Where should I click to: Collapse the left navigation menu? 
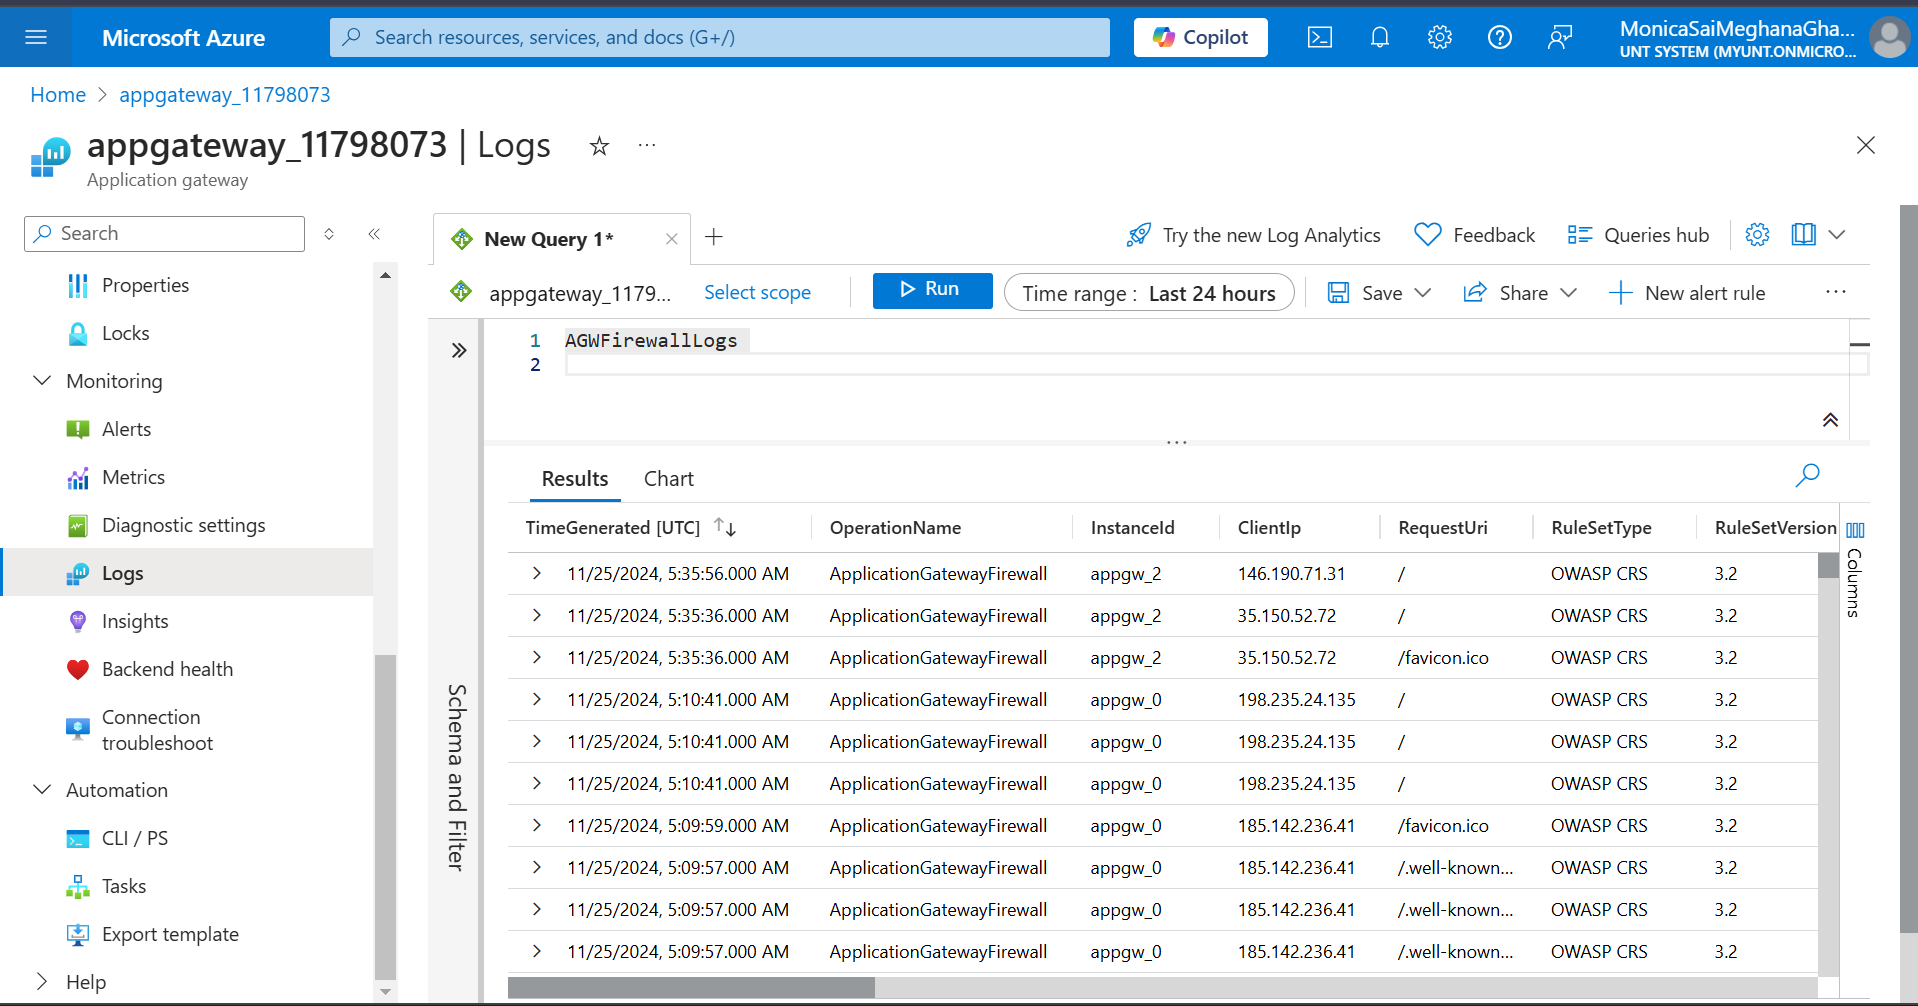tap(374, 234)
